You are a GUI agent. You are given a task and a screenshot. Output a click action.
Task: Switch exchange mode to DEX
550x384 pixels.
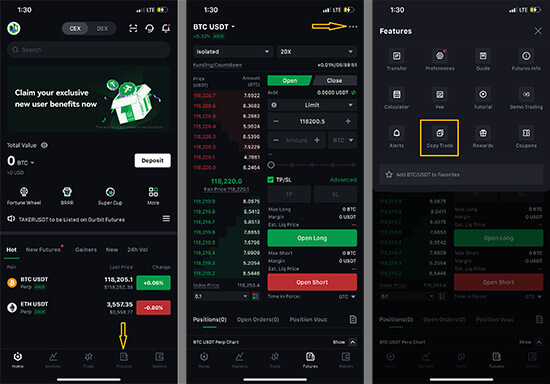(102, 28)
